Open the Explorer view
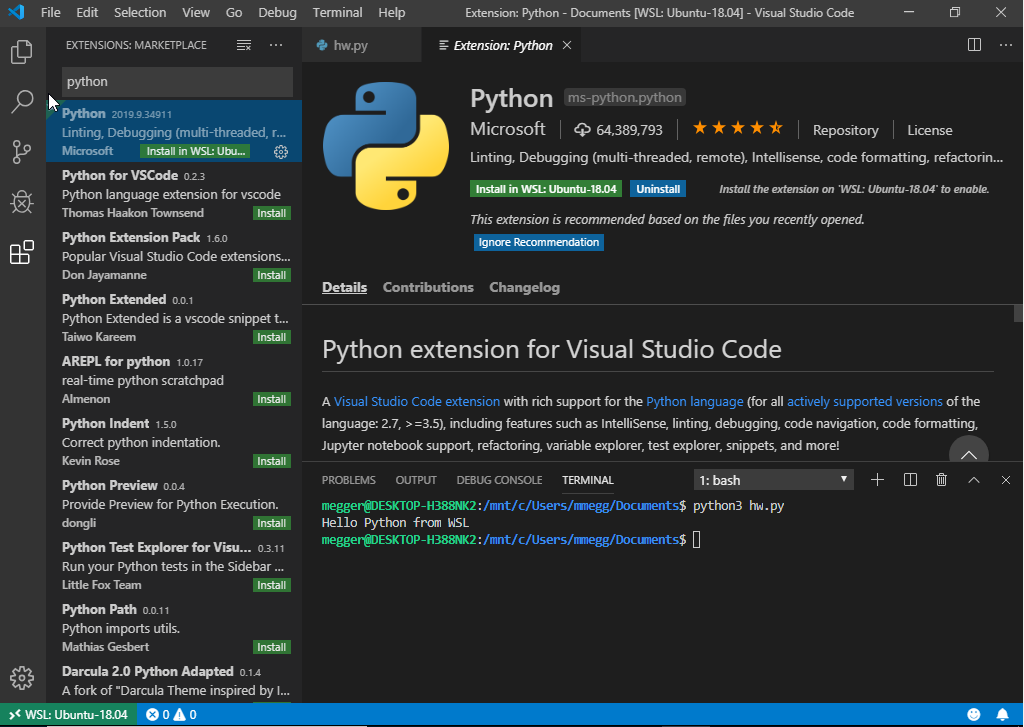1024x727 pixels. (21, 53)
